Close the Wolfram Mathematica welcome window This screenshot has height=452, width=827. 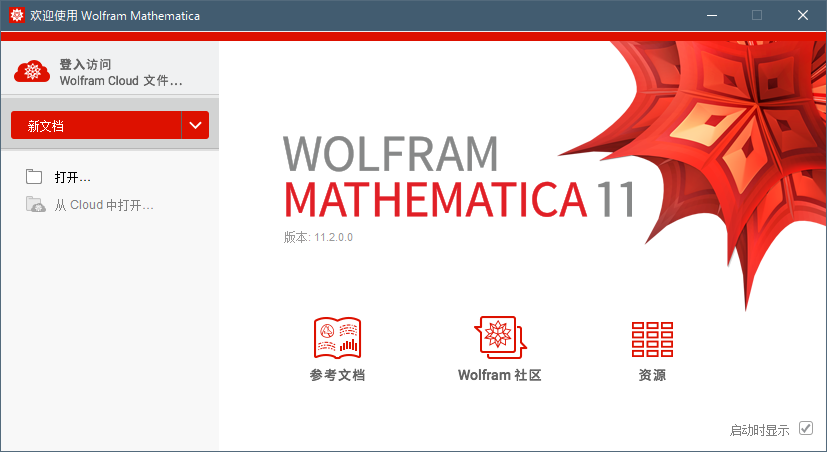pyautogui.click(x=803, y=15)
